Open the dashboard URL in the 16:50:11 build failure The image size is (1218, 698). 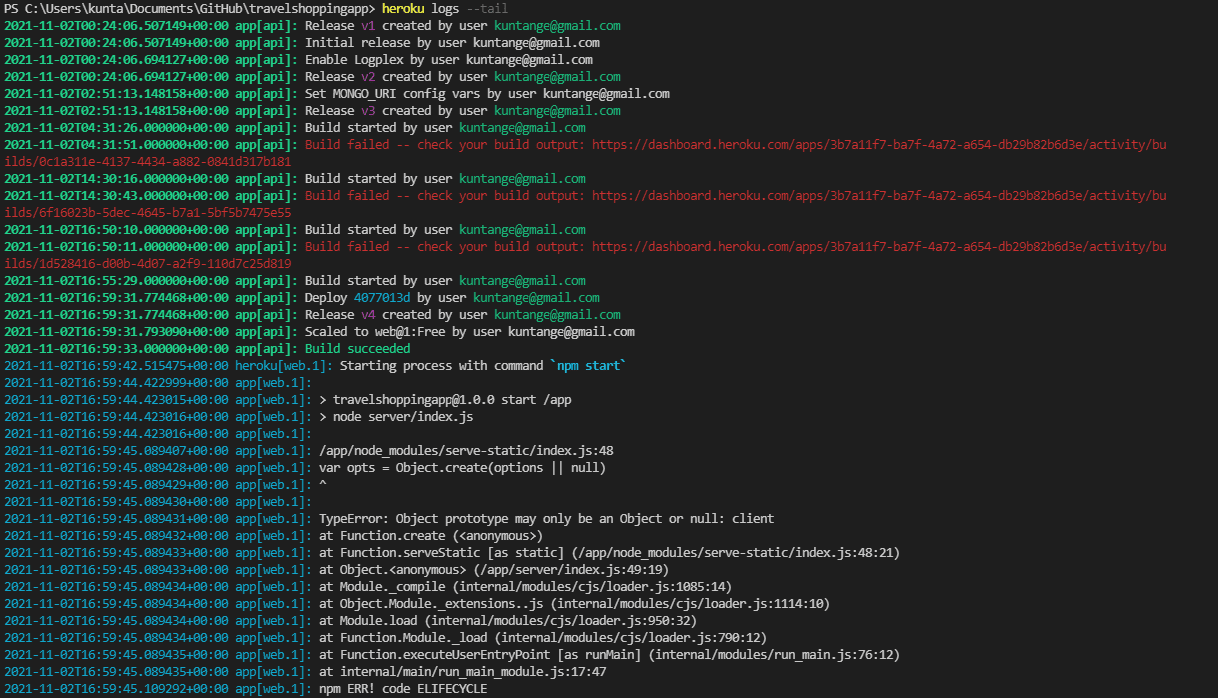pos(879,246)
